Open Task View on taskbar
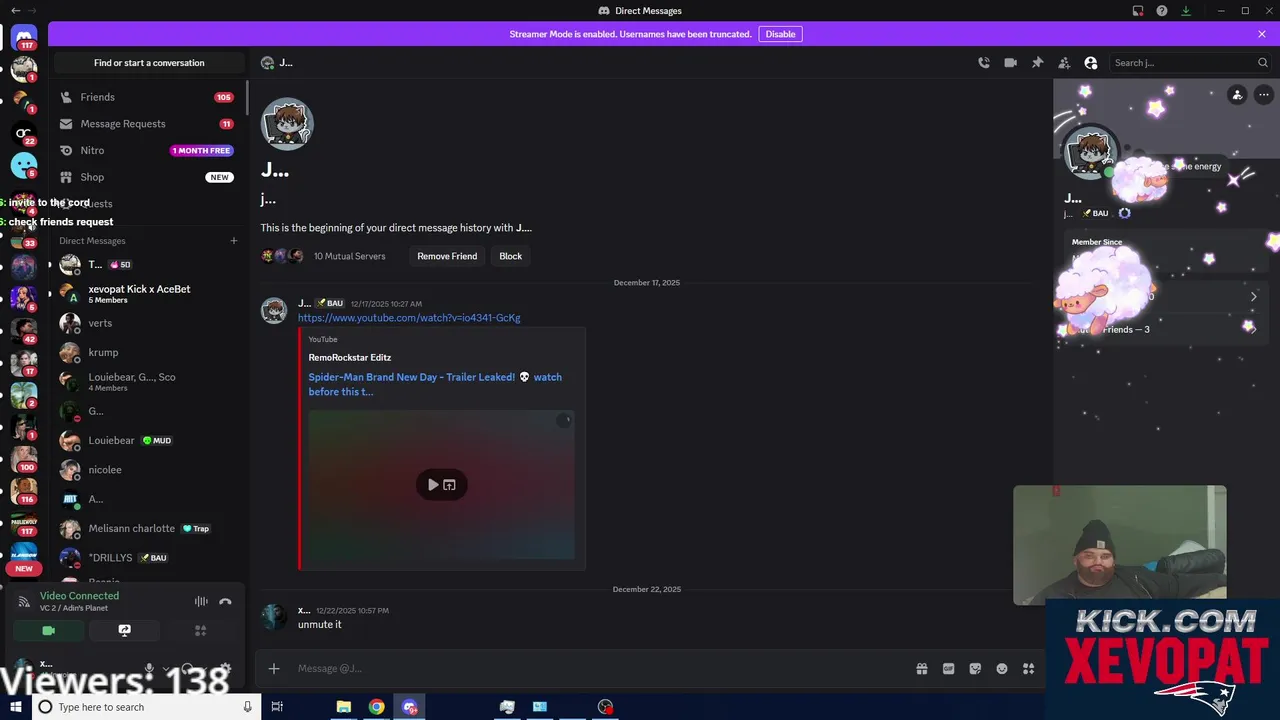The height and width of the screenshot is (720, 1280). 277,707
